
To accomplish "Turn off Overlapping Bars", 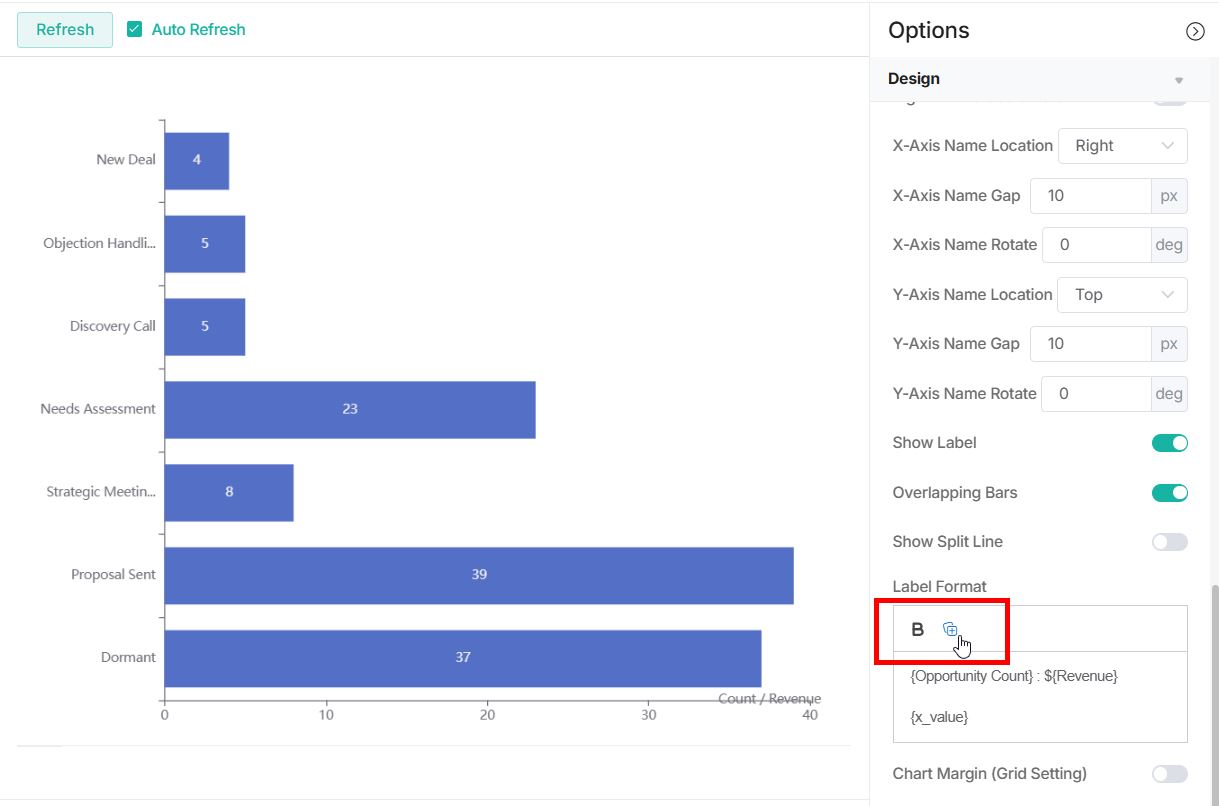I will coord(1168,492).
